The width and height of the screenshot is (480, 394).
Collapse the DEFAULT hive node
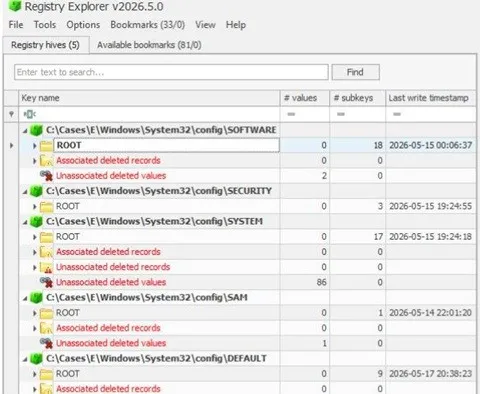coord(25,359)
